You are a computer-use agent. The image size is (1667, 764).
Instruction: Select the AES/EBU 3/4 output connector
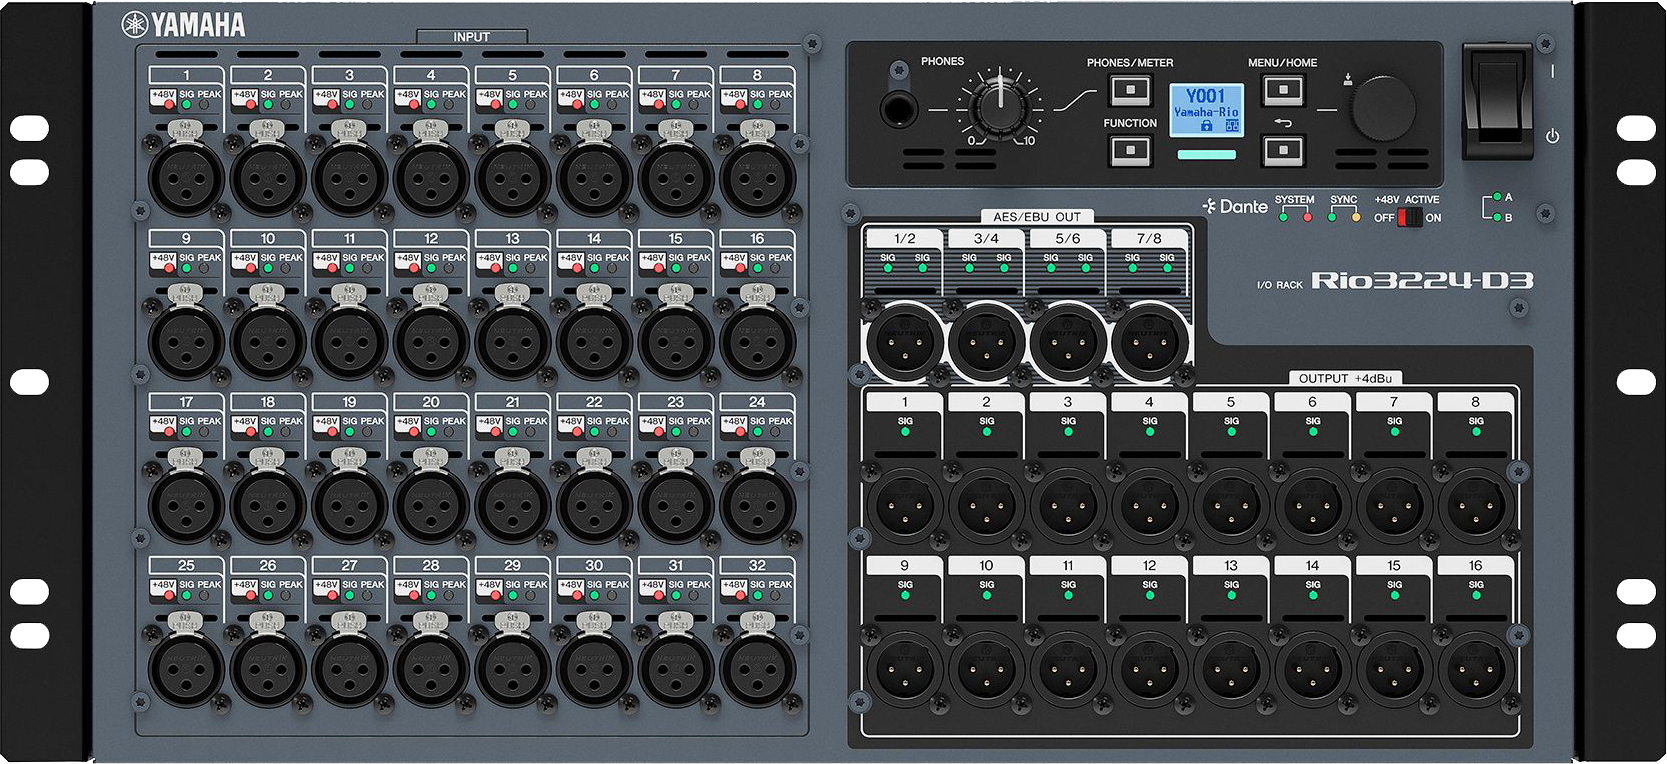tap(987, 342)
